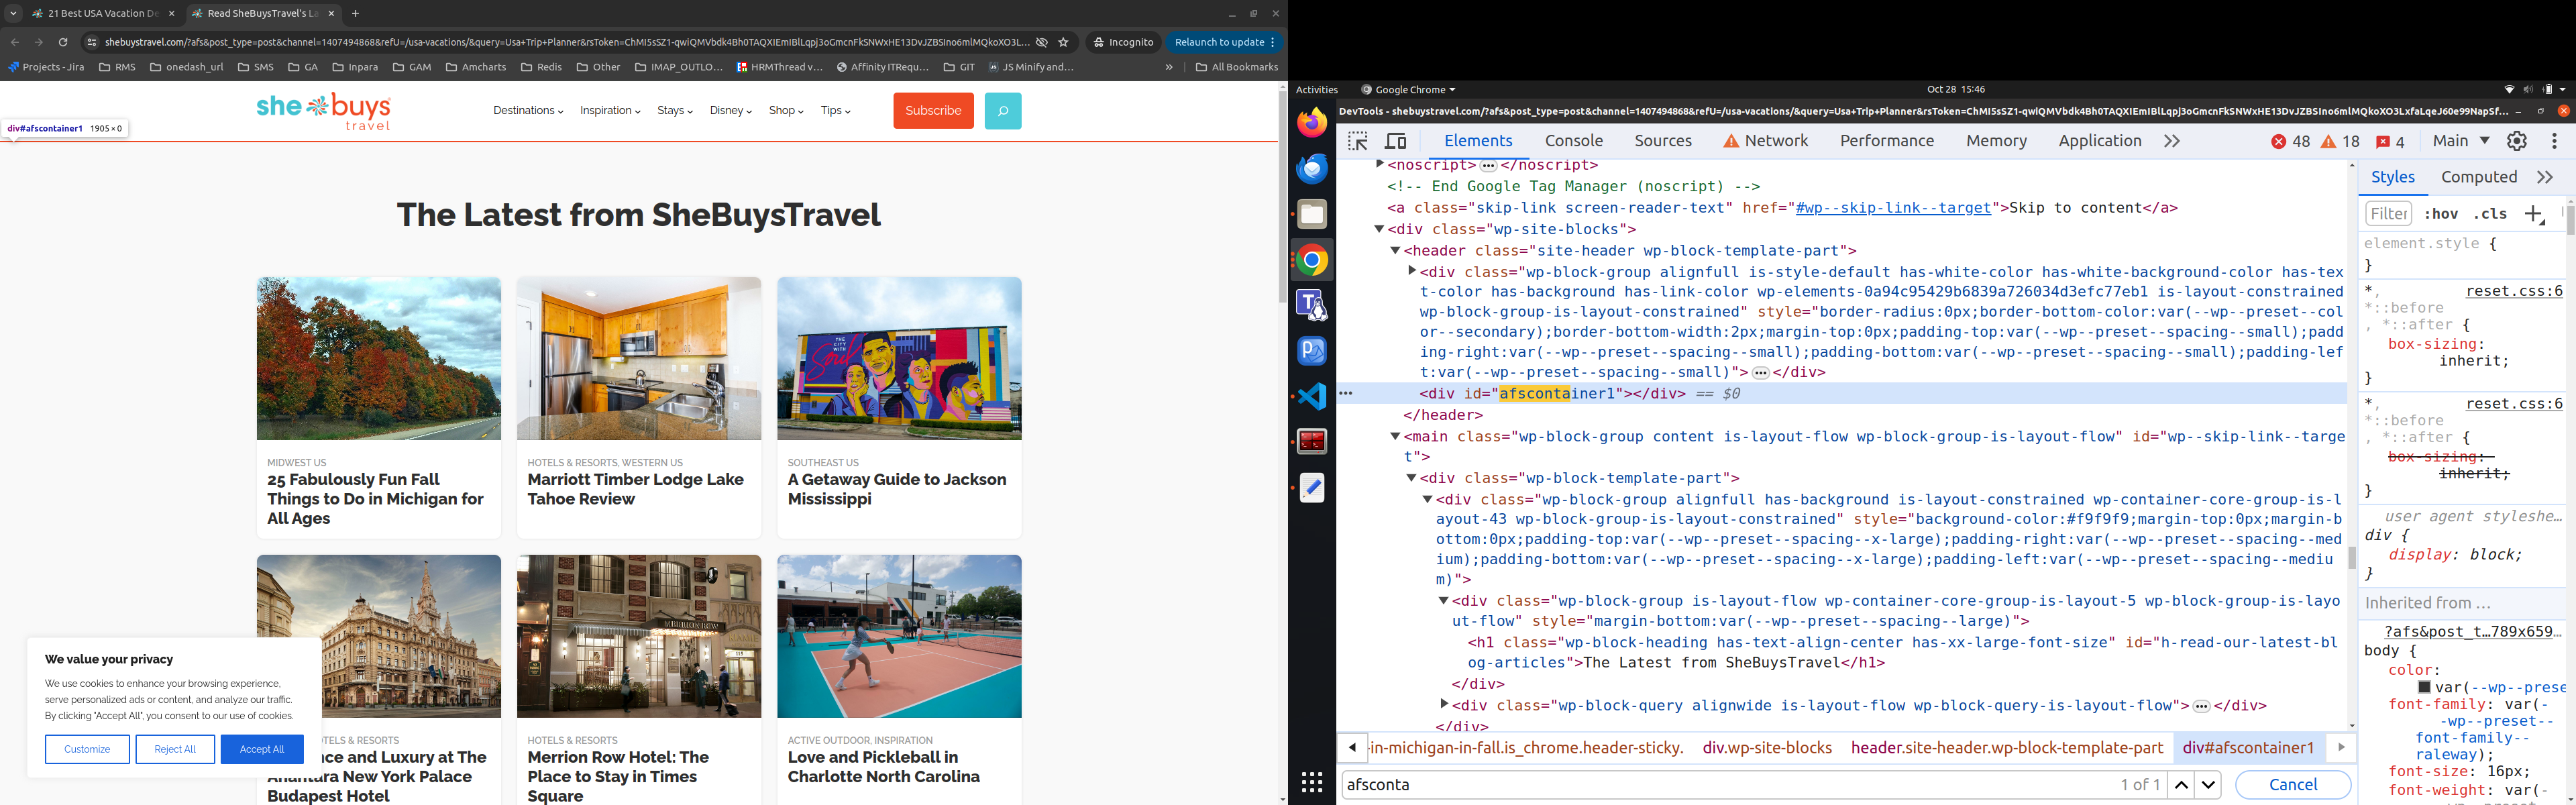Click the DevTools inspect element picker icon
This screenshot has height=805, width=2576.
click(x=1357, y=141)
